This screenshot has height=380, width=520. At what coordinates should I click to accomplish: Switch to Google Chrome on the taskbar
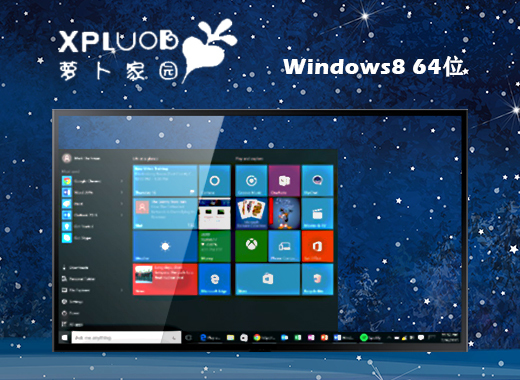[264, 338]
